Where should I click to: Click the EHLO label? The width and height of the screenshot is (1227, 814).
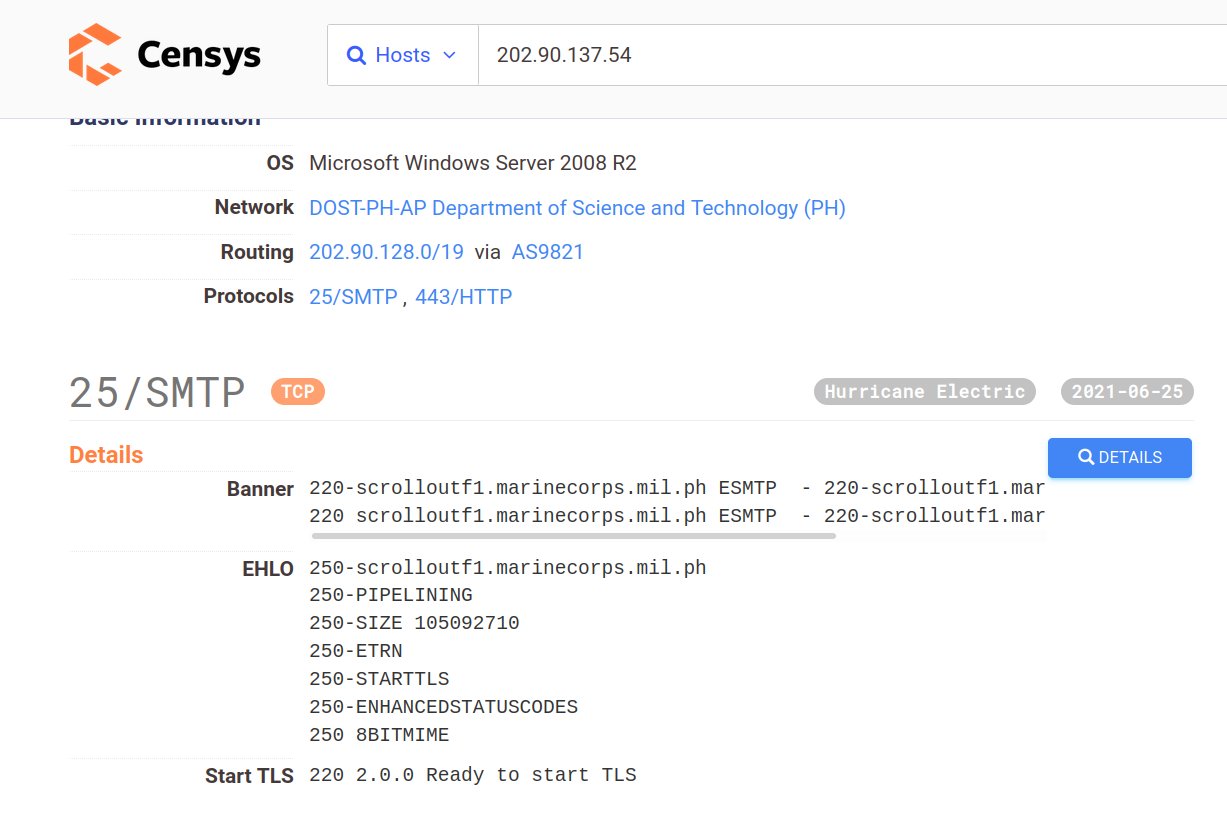tap(268, 569)
